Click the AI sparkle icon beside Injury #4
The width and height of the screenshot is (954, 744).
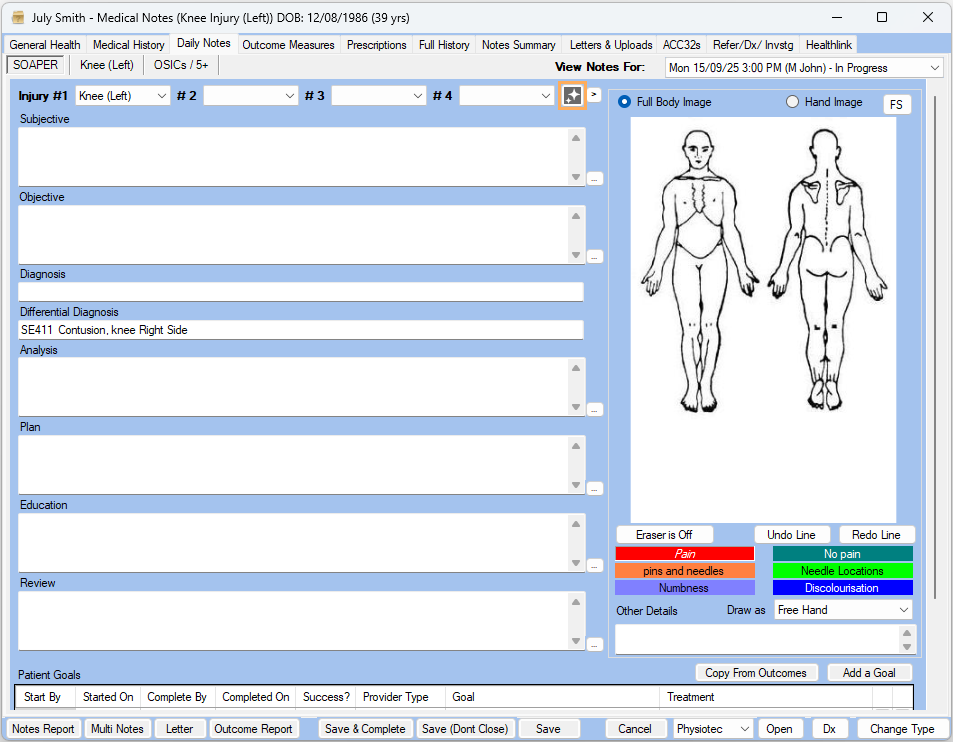[572, 95]
